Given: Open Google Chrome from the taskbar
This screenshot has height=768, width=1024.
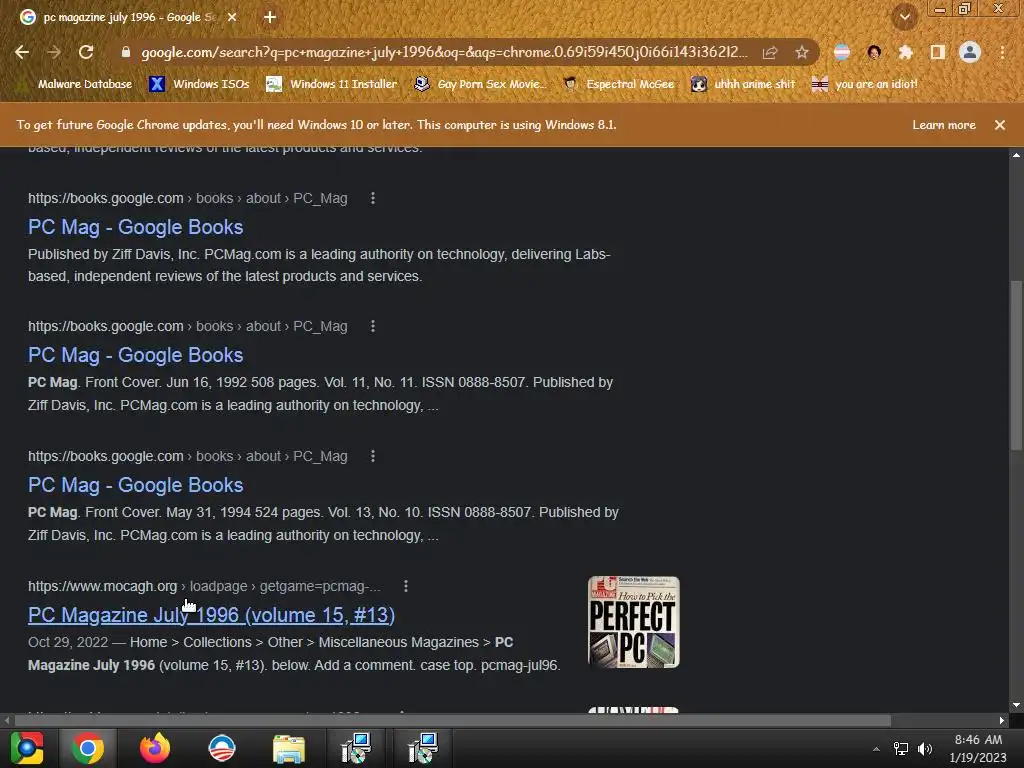Looking at the screenshot, I should coord(88,748).
